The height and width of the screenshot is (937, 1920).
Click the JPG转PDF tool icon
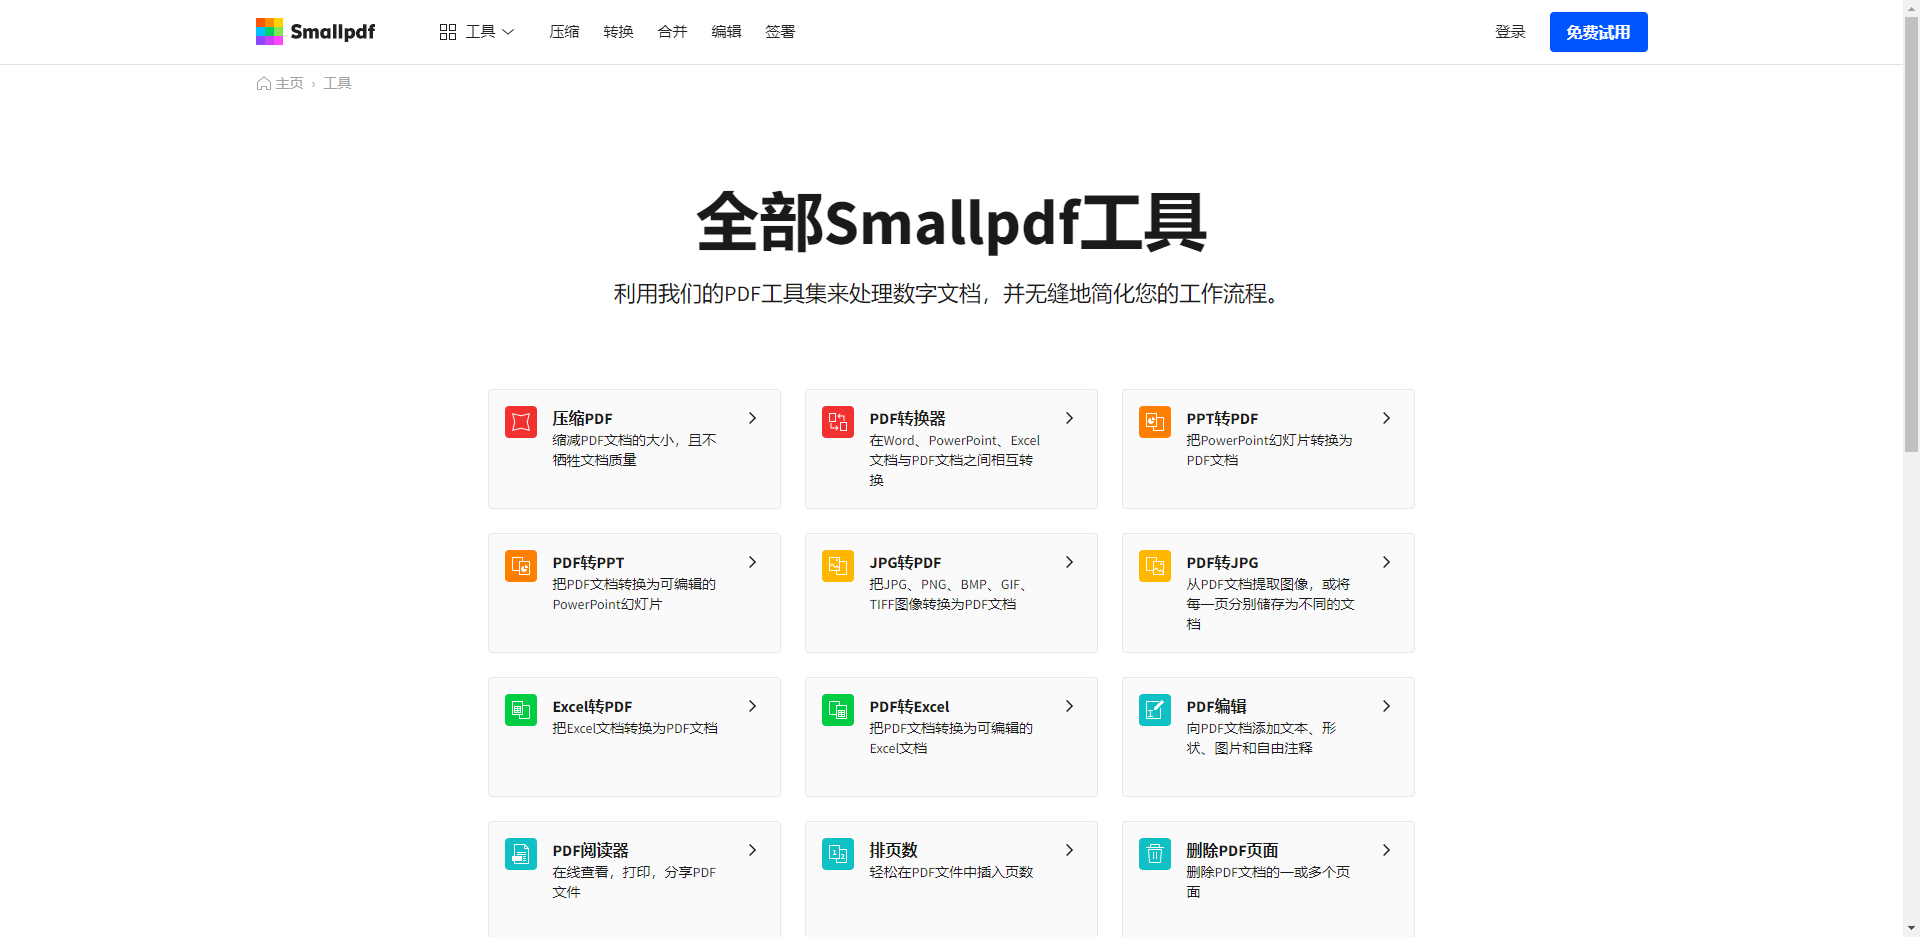[x=837, y=566]
